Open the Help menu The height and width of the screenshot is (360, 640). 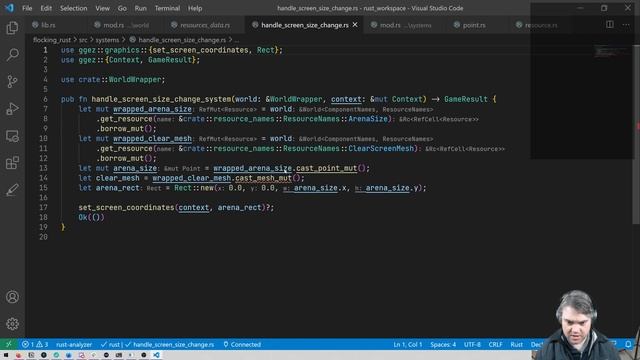195,8
